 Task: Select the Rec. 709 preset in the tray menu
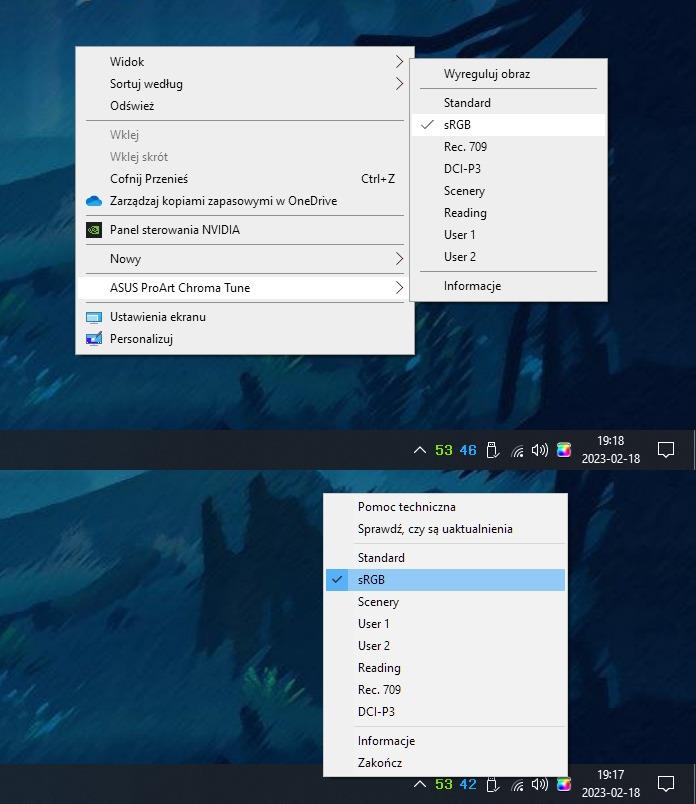[x=445, y=690]
